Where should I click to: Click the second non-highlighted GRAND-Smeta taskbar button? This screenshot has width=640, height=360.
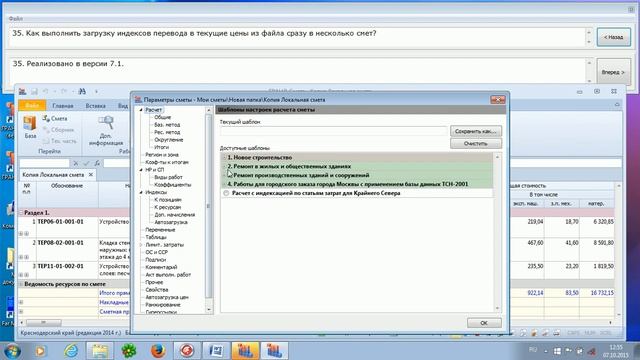(x=274, y=351)
